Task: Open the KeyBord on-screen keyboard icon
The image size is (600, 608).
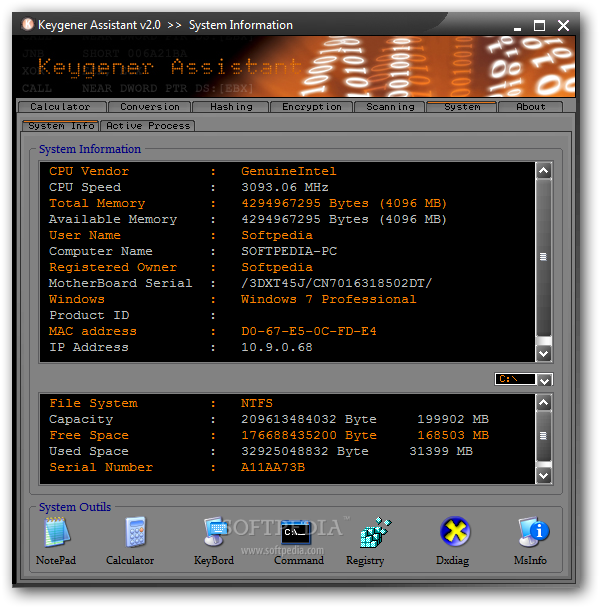Action: [215, 531]
